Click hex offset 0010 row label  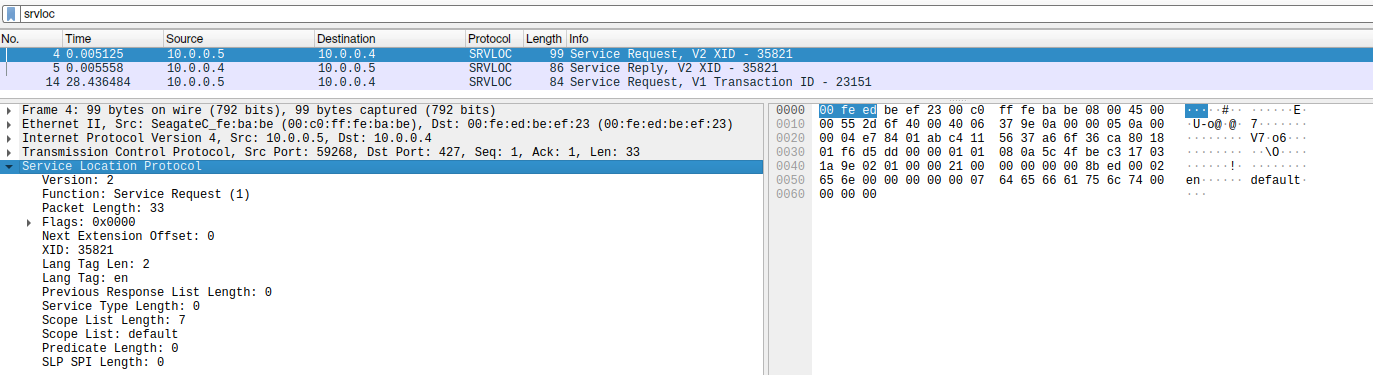tap(790, 124)
